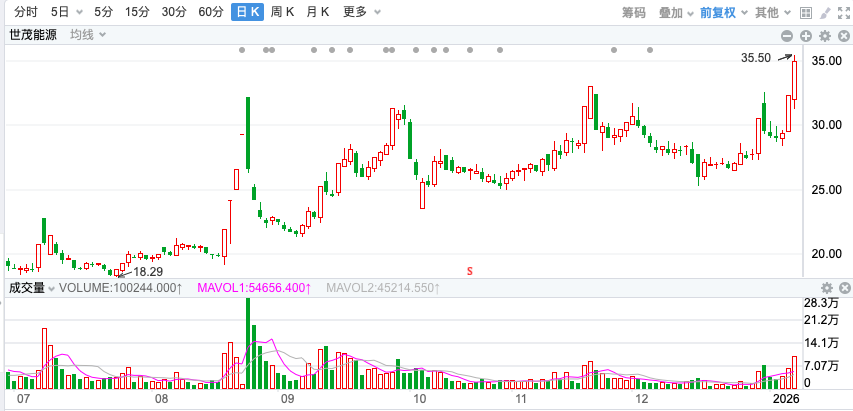Image resolution: width=853 pixels, height=411 pixels.
Task: Open the 叠加 overlay menu
Action: (x=675, y=12)
